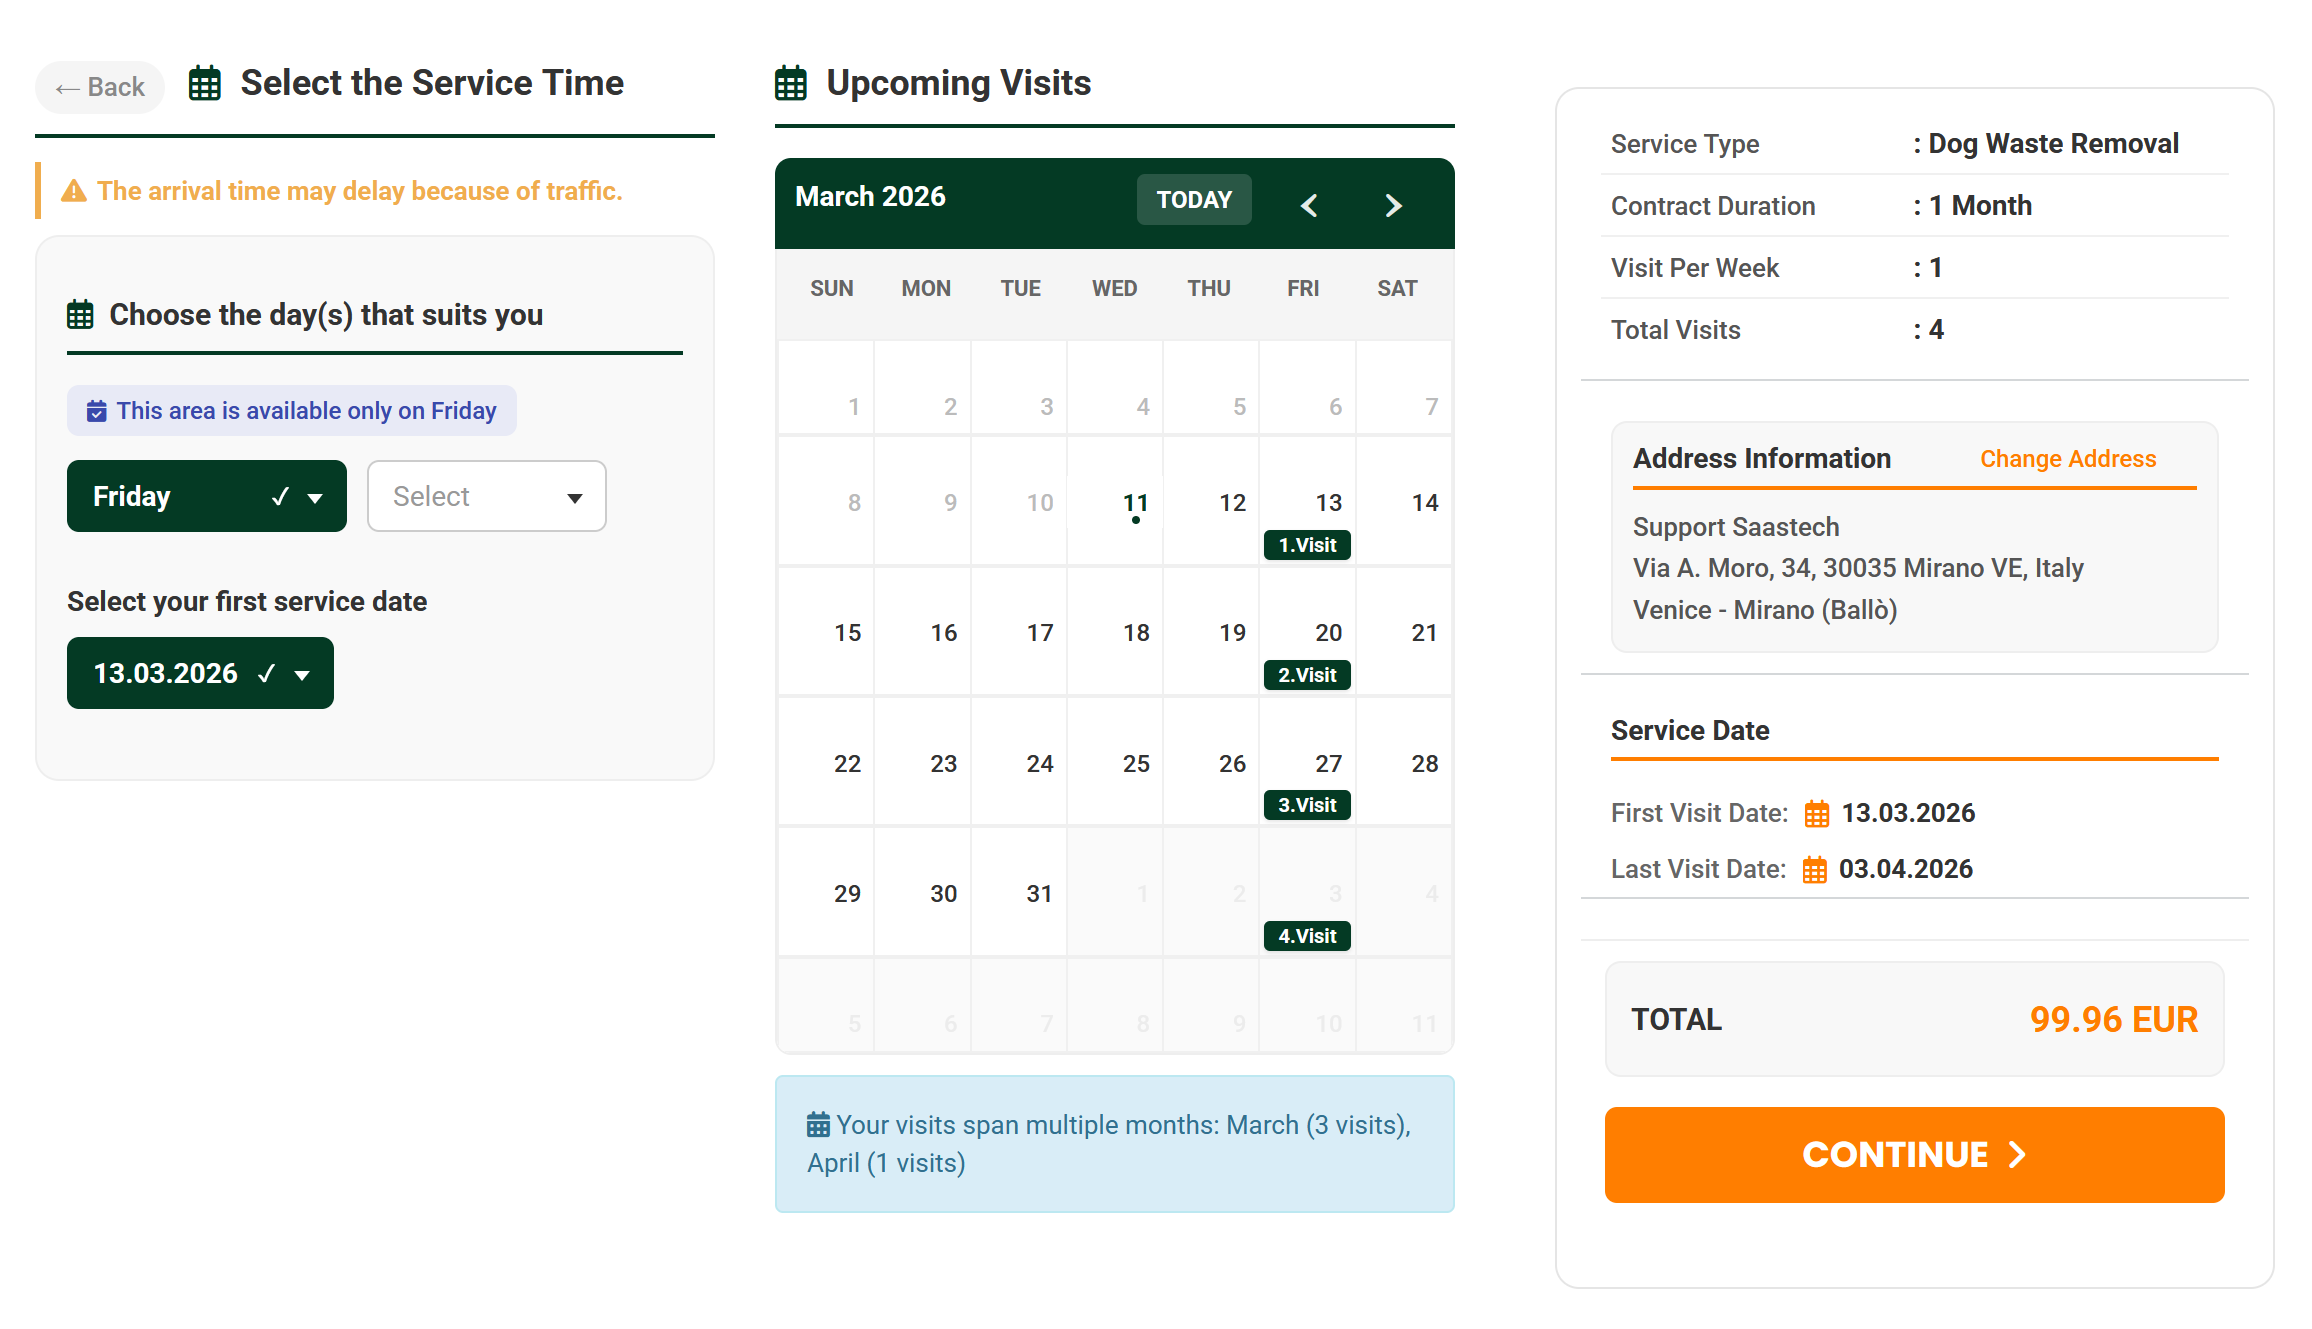This screenshot has width=2312, height=1329.
Task: Click calendar icon next to Choose the day(s)
Action: pos(80,315)
